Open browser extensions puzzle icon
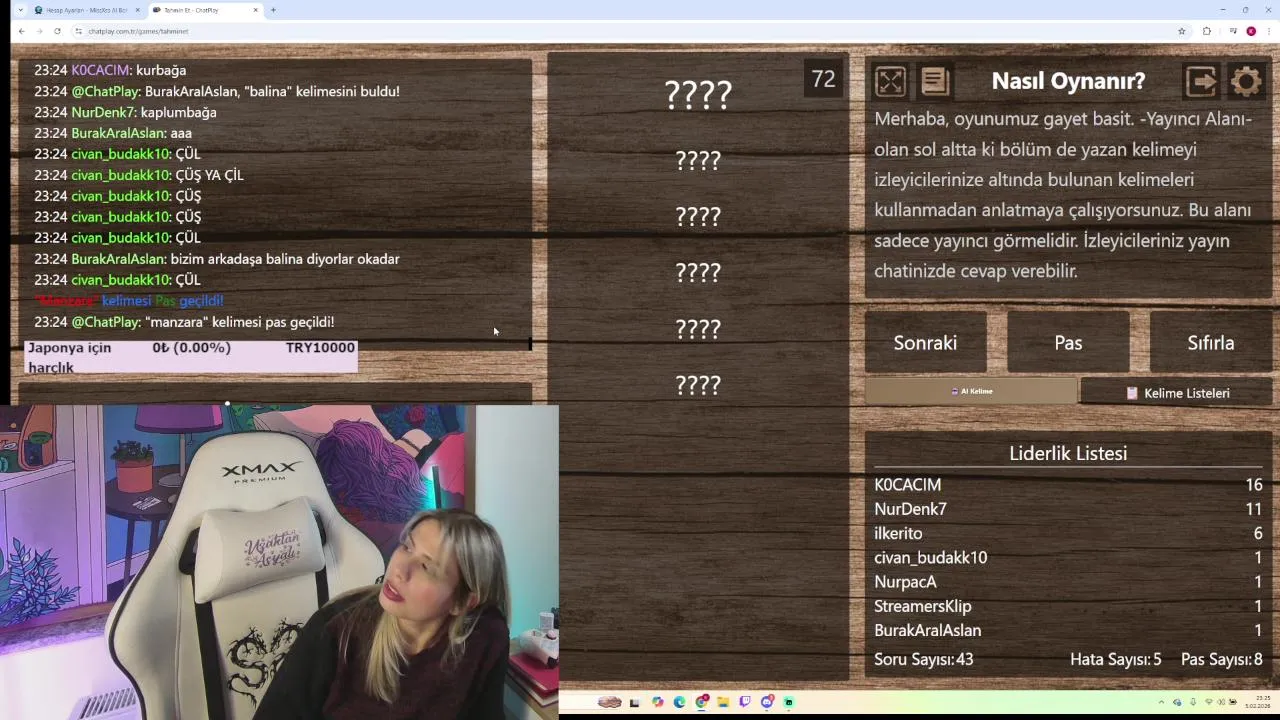This screenshot has width=1280, height=720. tap(1207, 31)
